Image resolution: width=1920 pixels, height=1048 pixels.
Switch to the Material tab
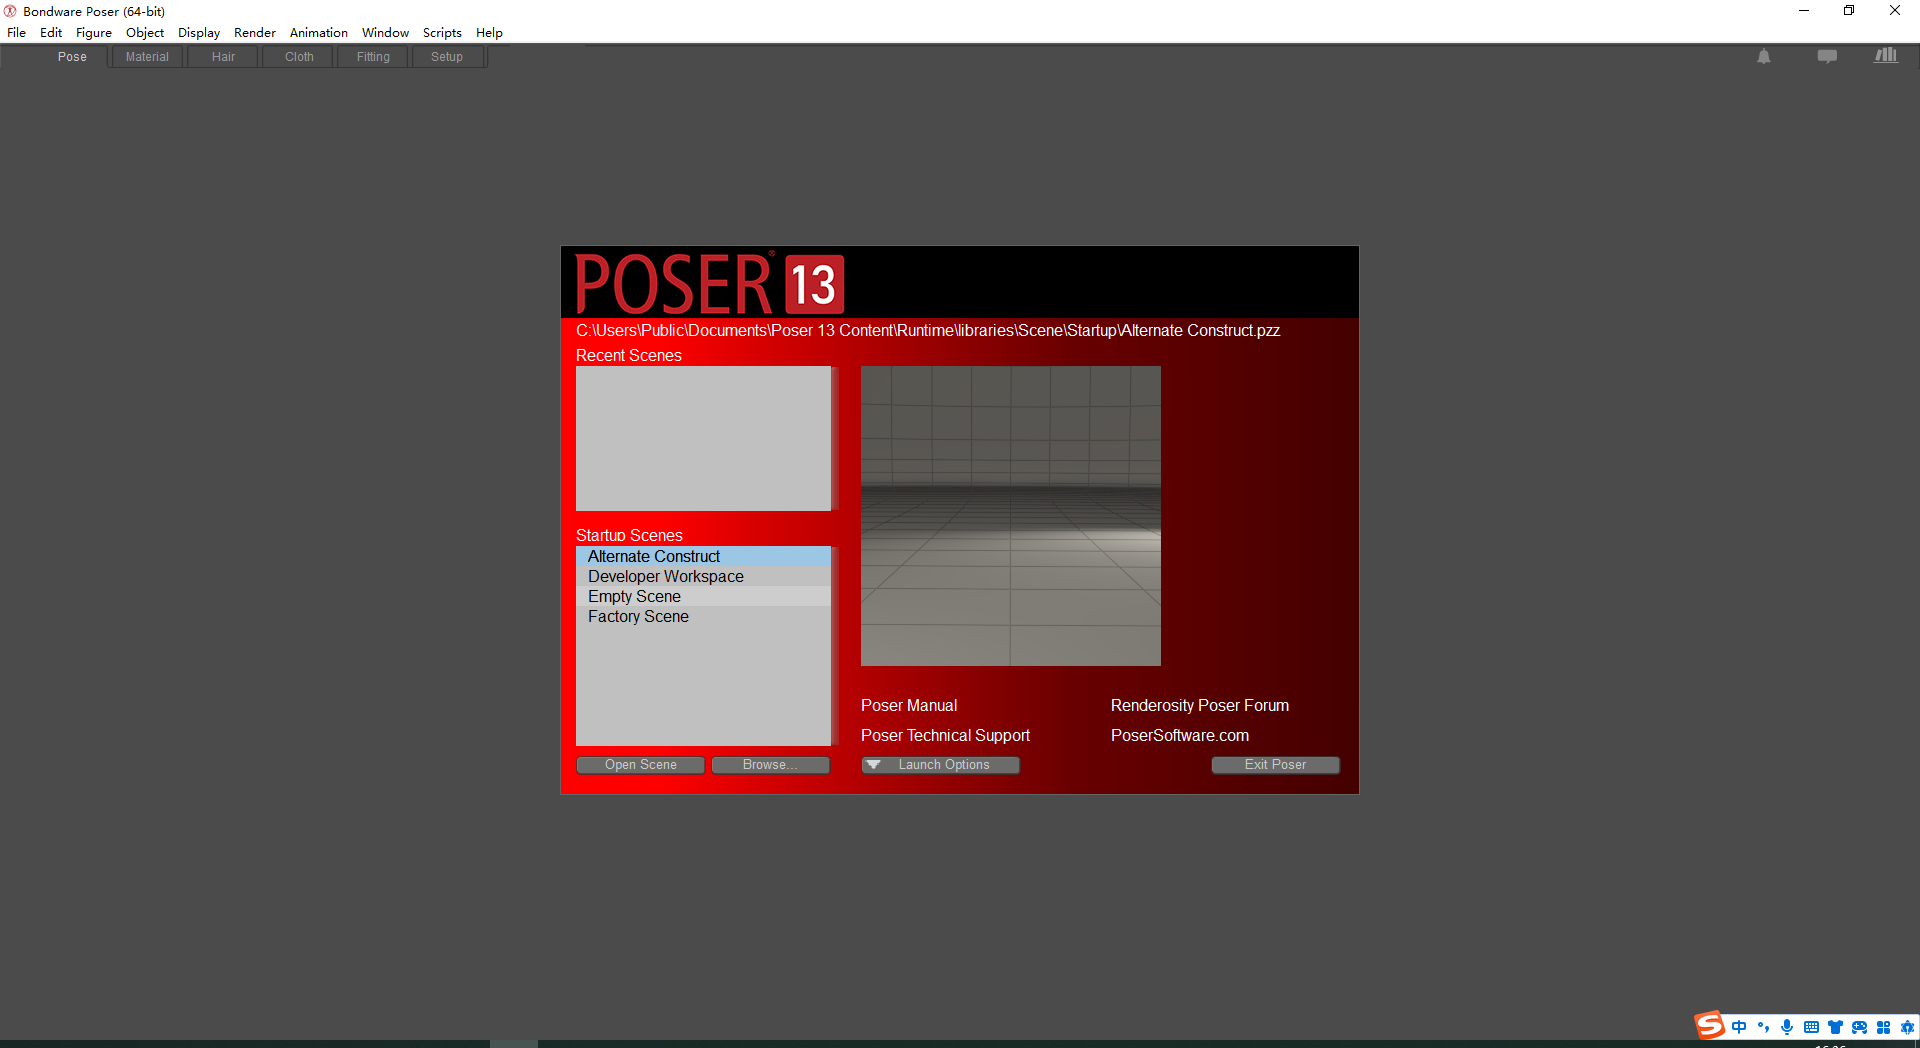coord(146,56)
